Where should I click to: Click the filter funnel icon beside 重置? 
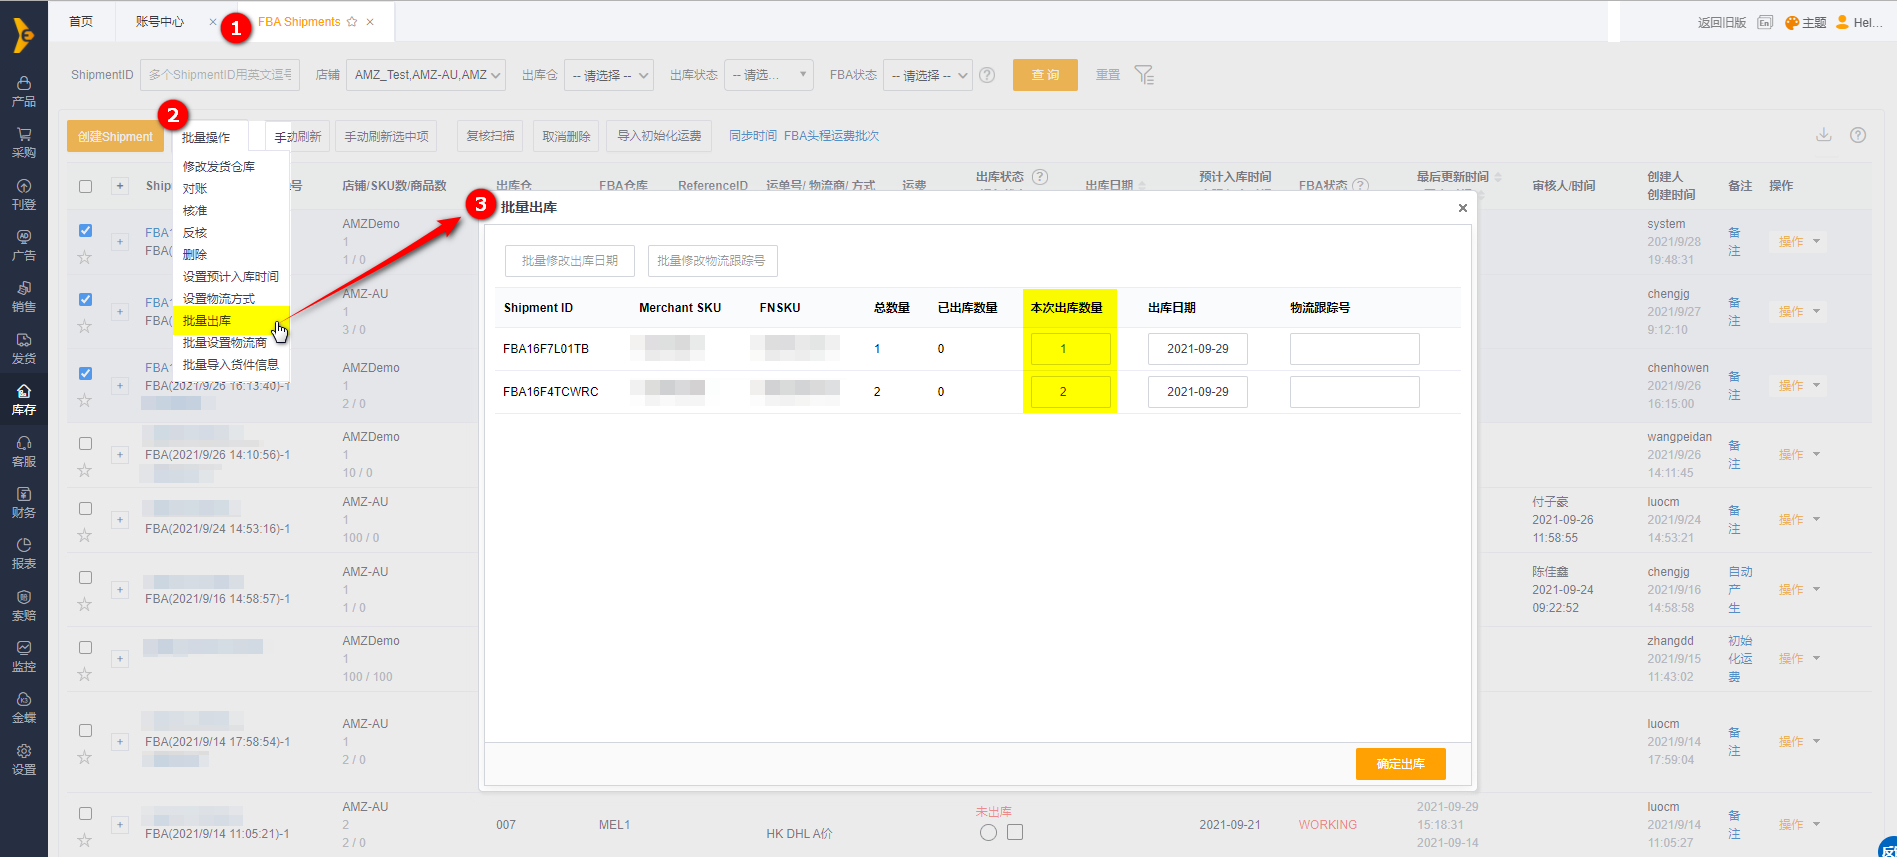click(x=1144, y=75)
